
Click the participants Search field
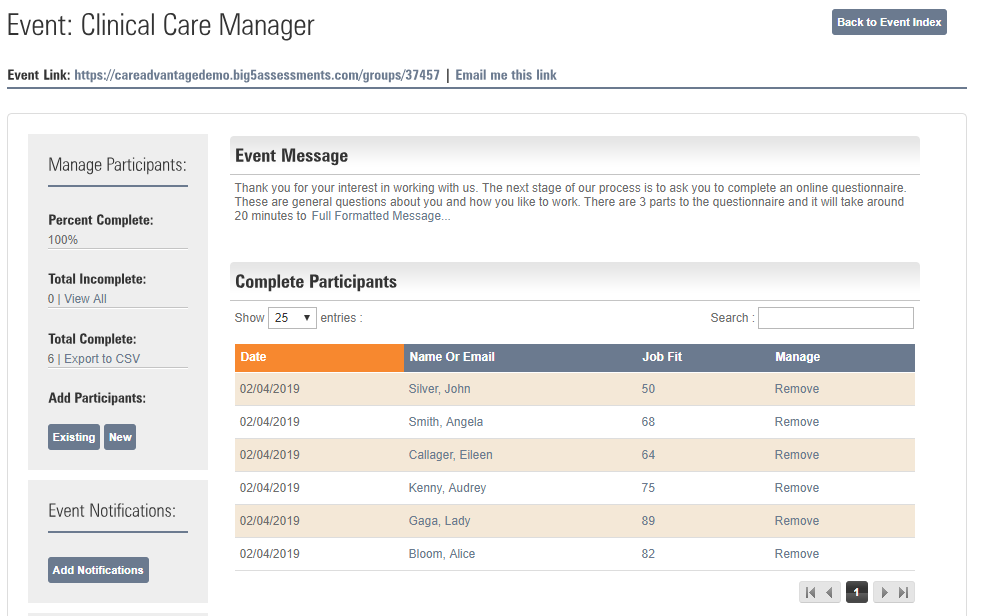coord(836,318)
